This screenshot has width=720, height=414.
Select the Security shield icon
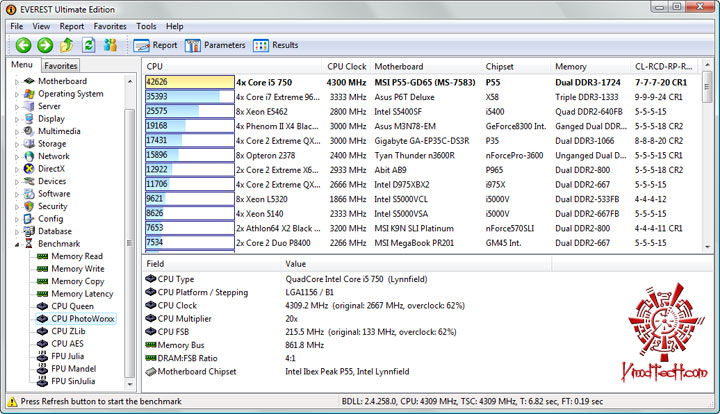pos(29,206)
